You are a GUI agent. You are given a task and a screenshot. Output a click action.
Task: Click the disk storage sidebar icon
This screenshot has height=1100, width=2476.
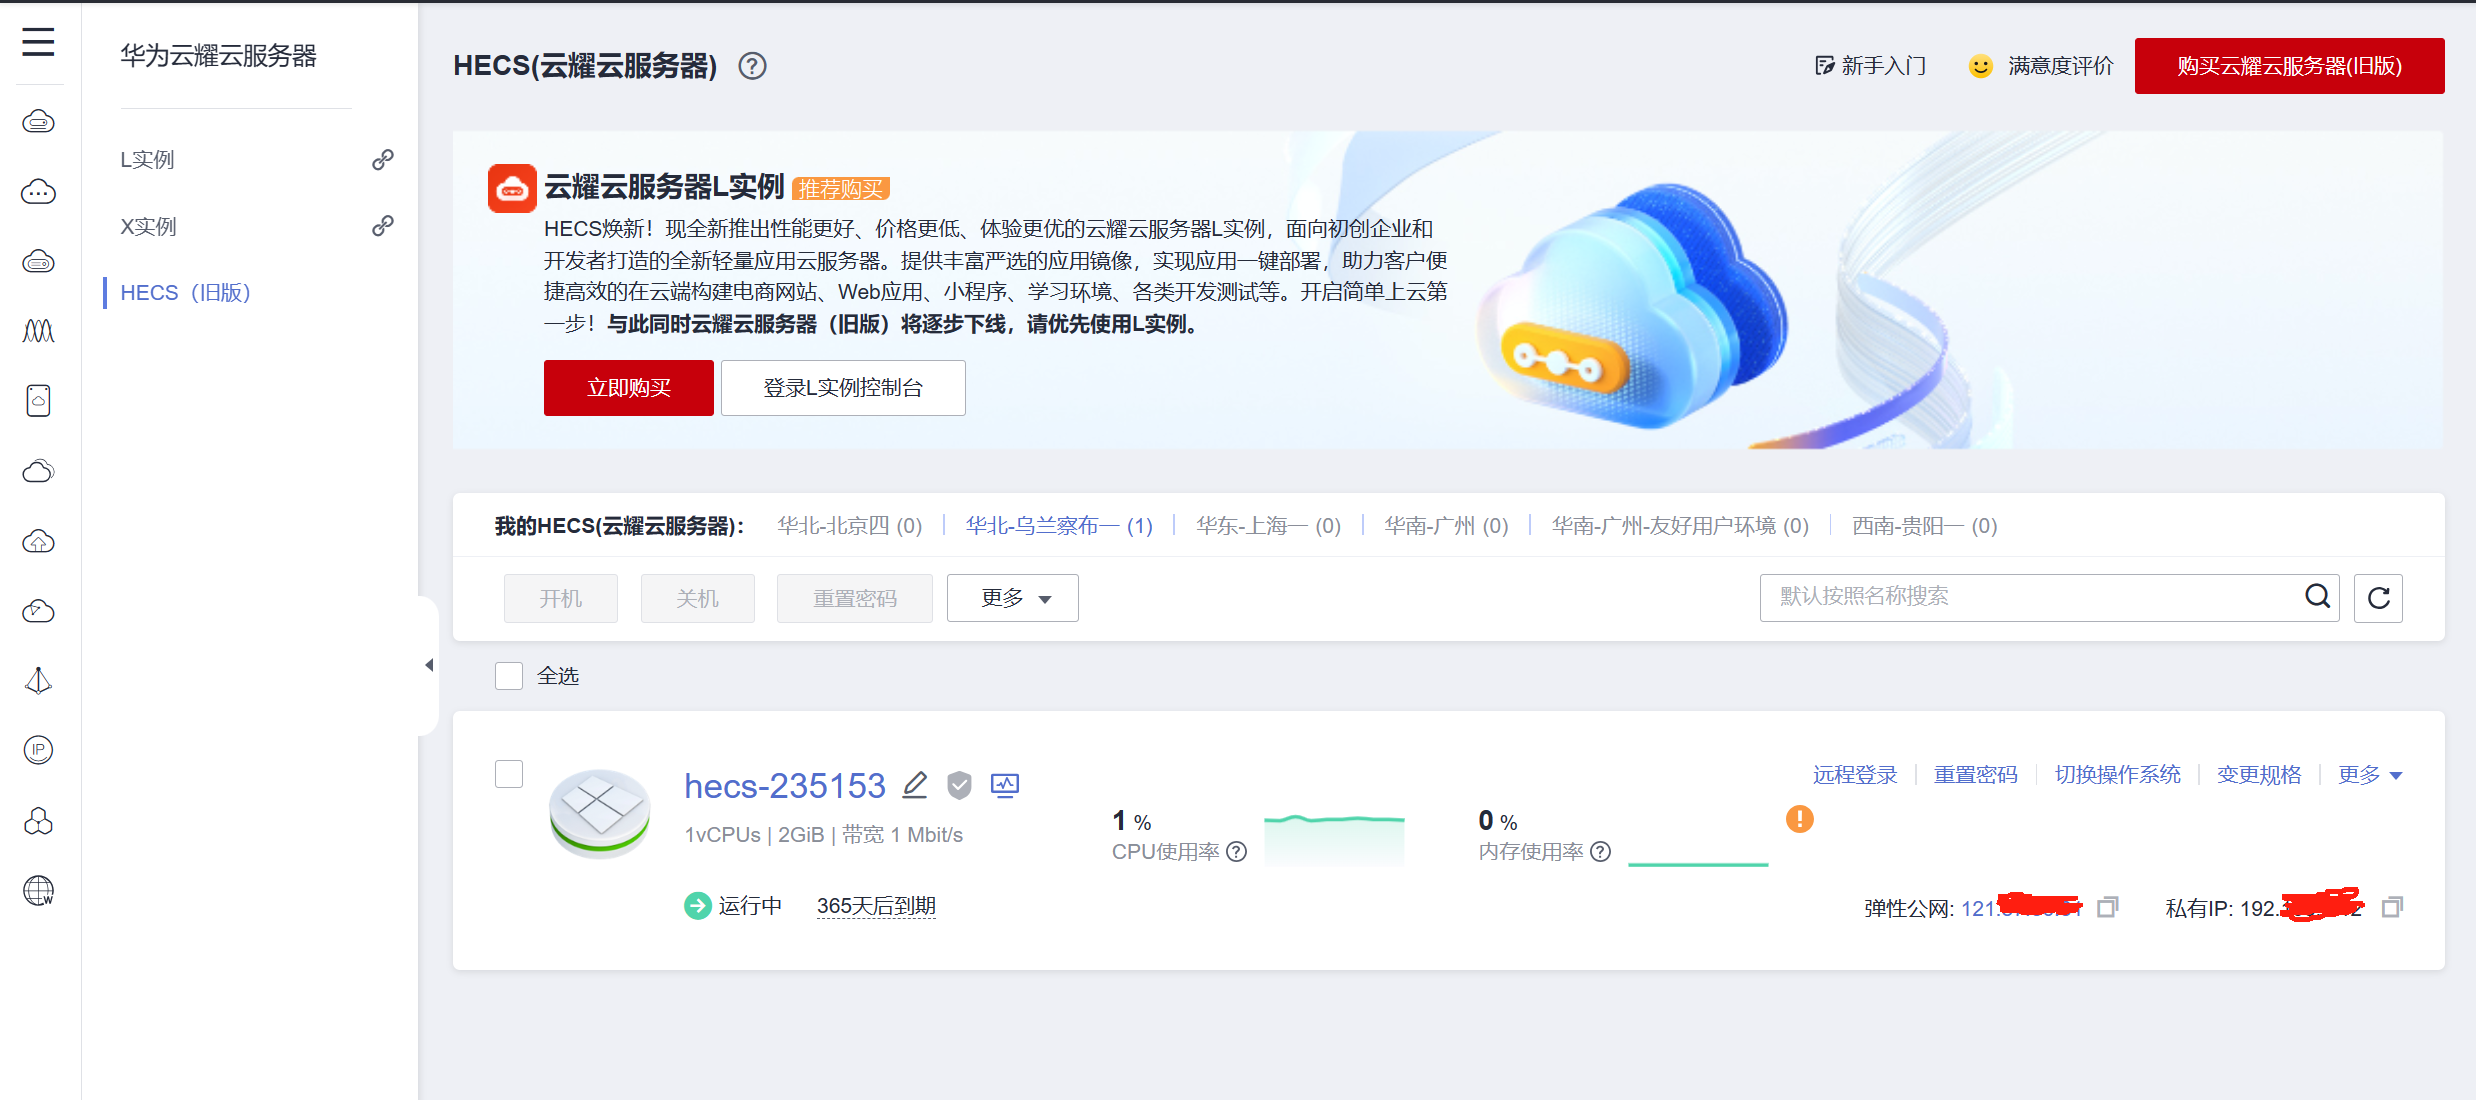pos(38,401)
